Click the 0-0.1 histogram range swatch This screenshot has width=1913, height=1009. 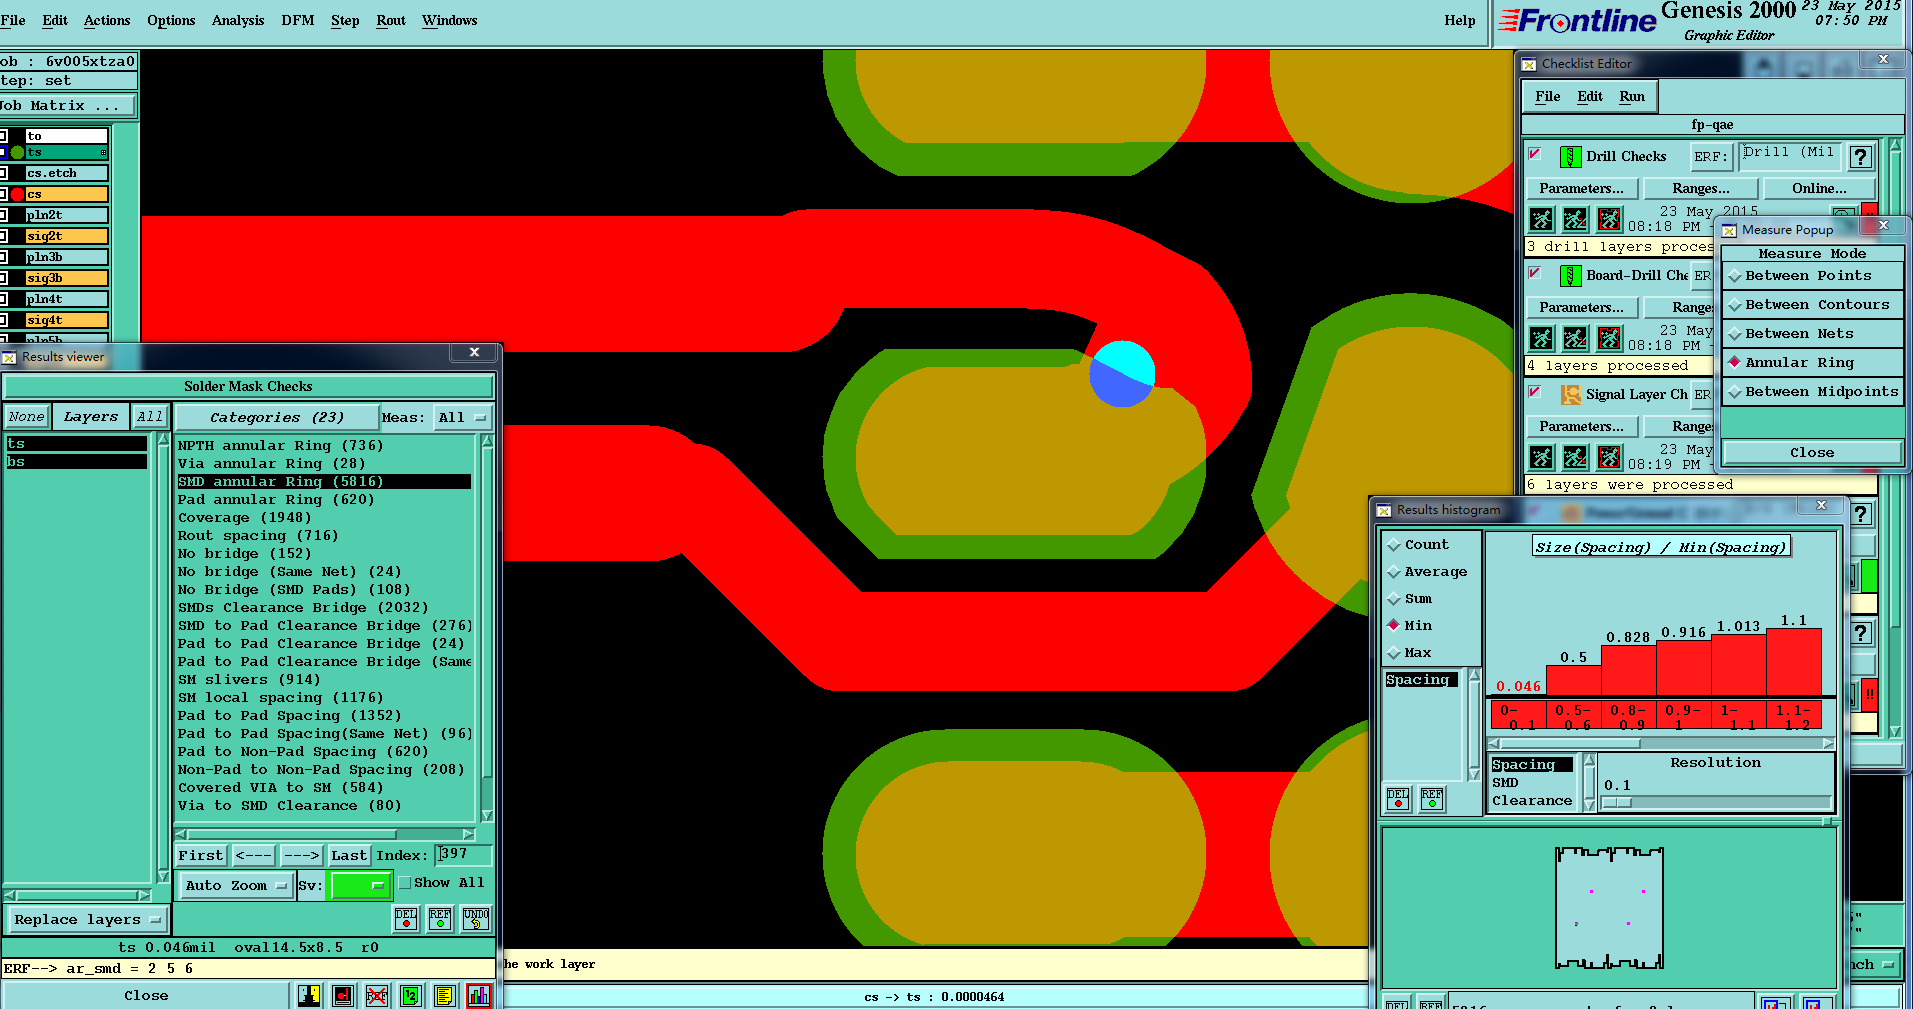[1518, 715]
